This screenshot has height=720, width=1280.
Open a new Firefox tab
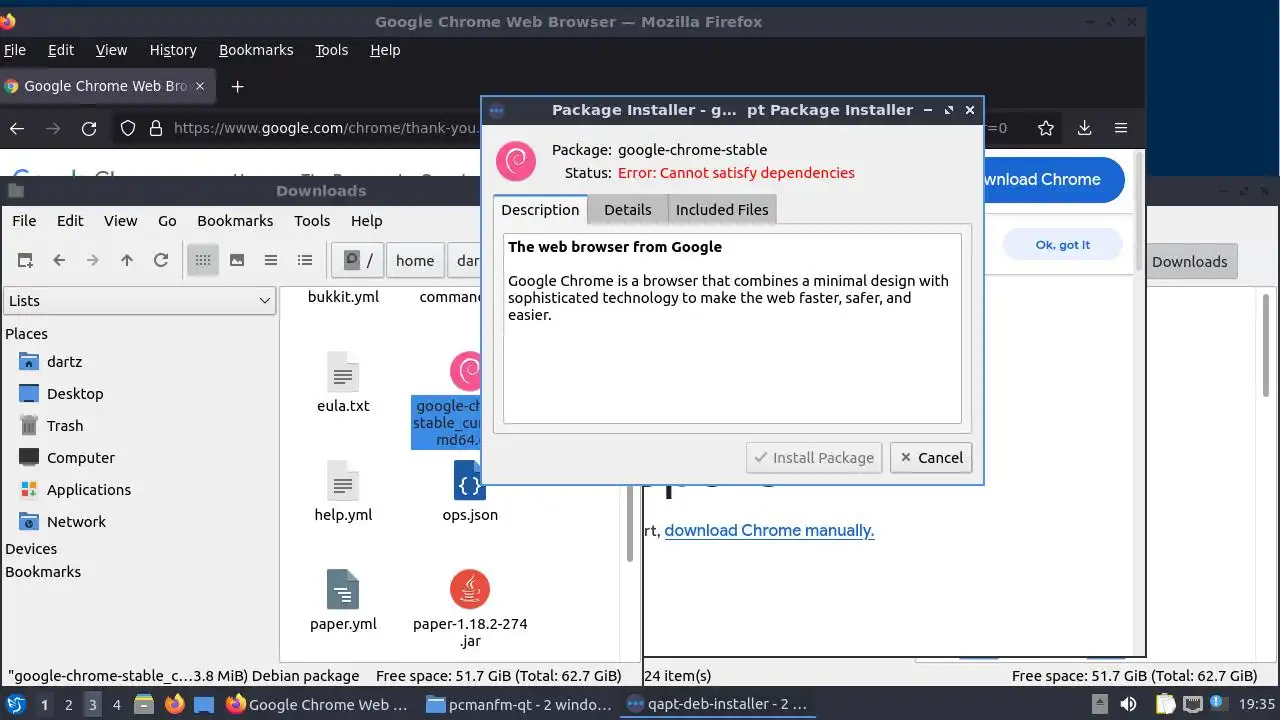(x=237, y=86)
